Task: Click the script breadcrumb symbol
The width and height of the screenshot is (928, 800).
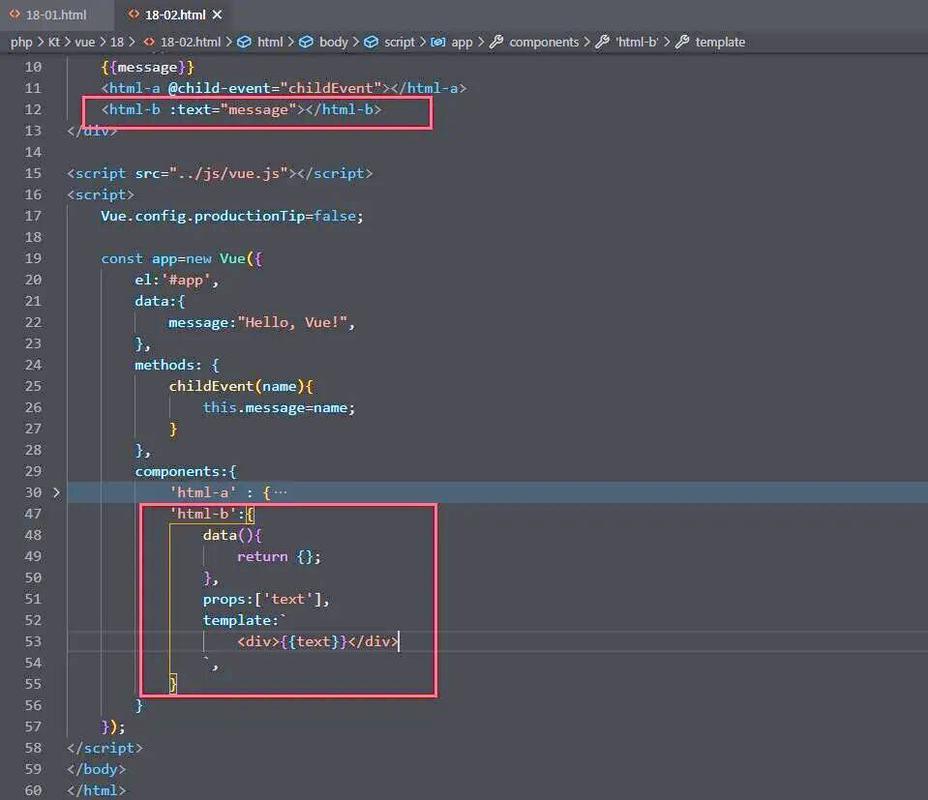Action: tap(399, 42)
